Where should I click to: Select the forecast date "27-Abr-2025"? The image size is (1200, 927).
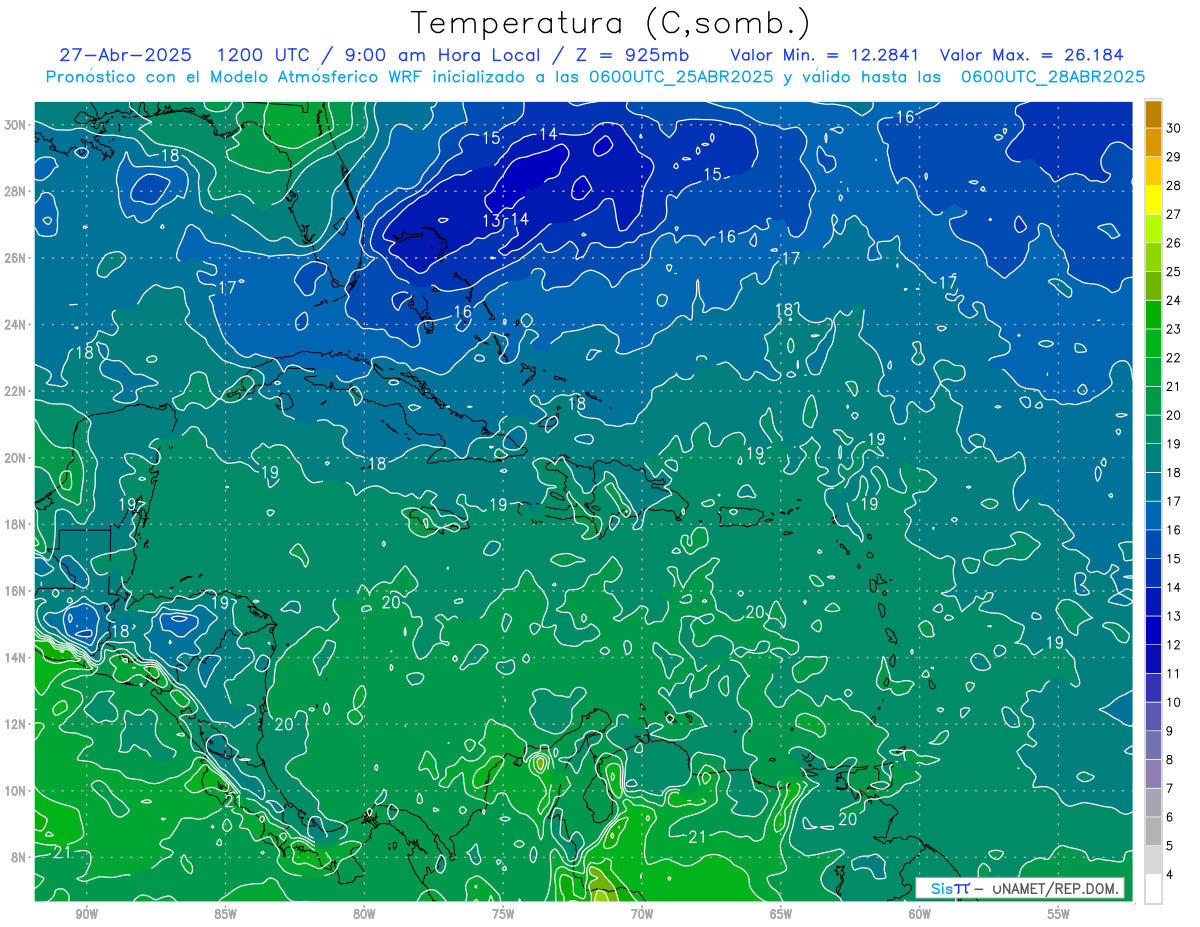(125, 55)
